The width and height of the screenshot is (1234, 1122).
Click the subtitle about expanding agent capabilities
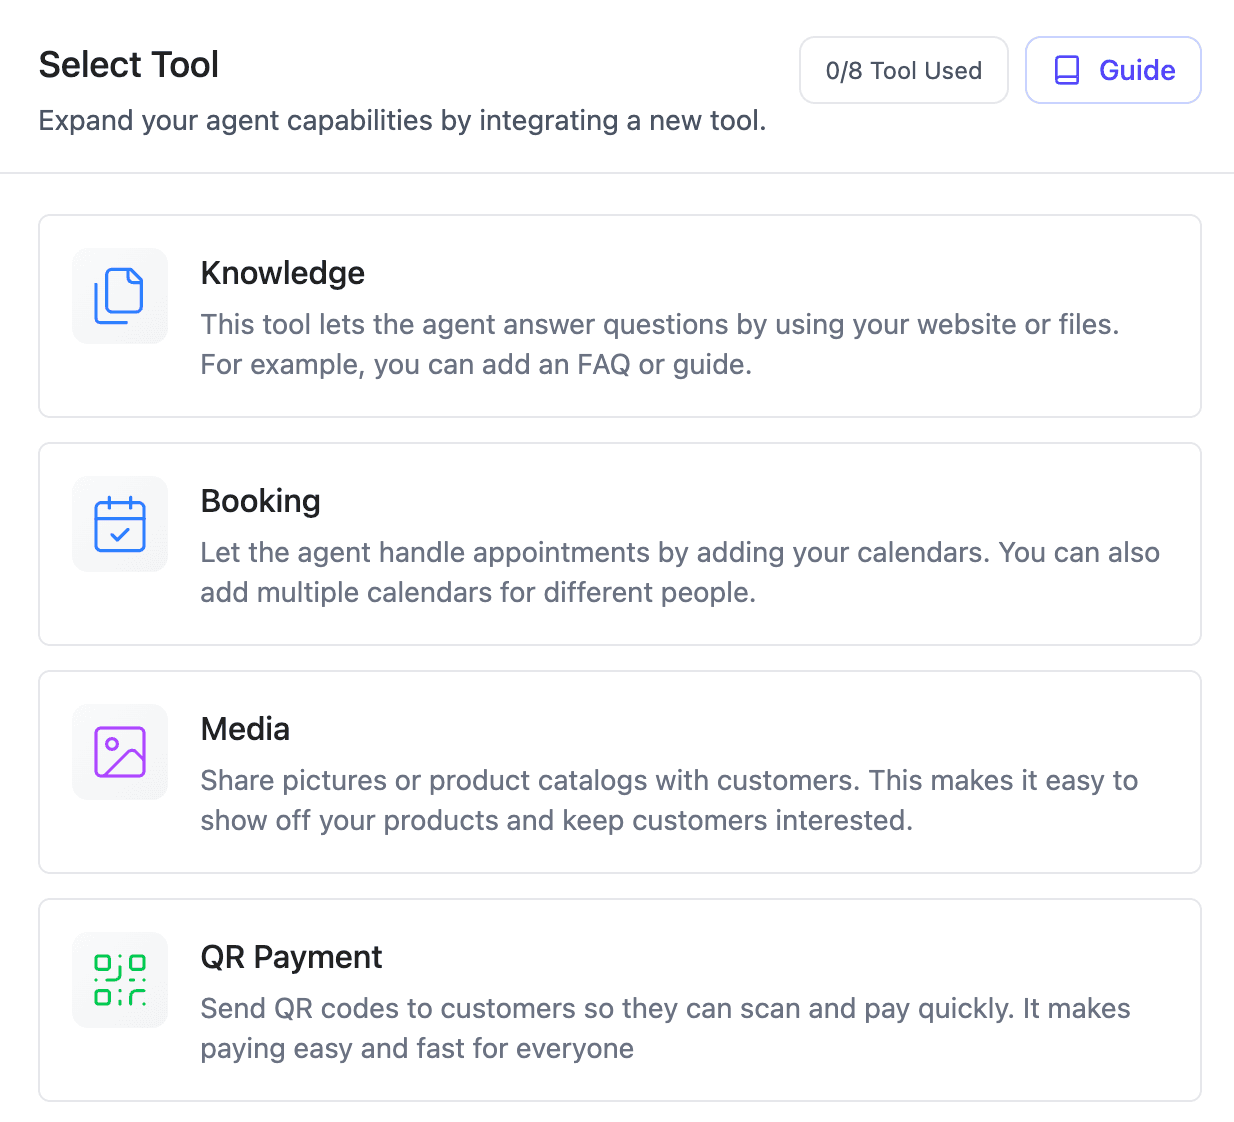(402, 121)
